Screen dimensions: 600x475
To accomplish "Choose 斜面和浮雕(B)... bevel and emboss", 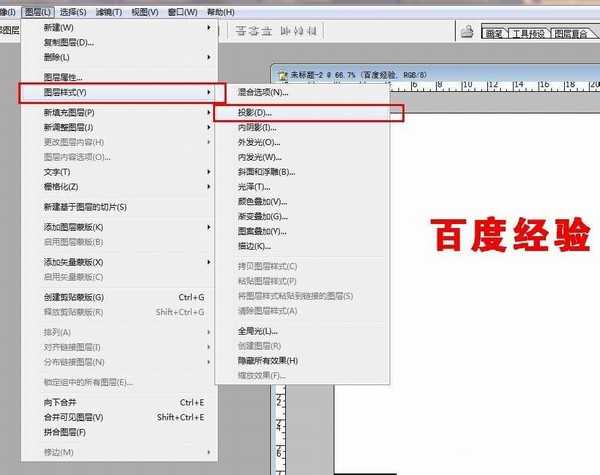I will click(302, 172).
